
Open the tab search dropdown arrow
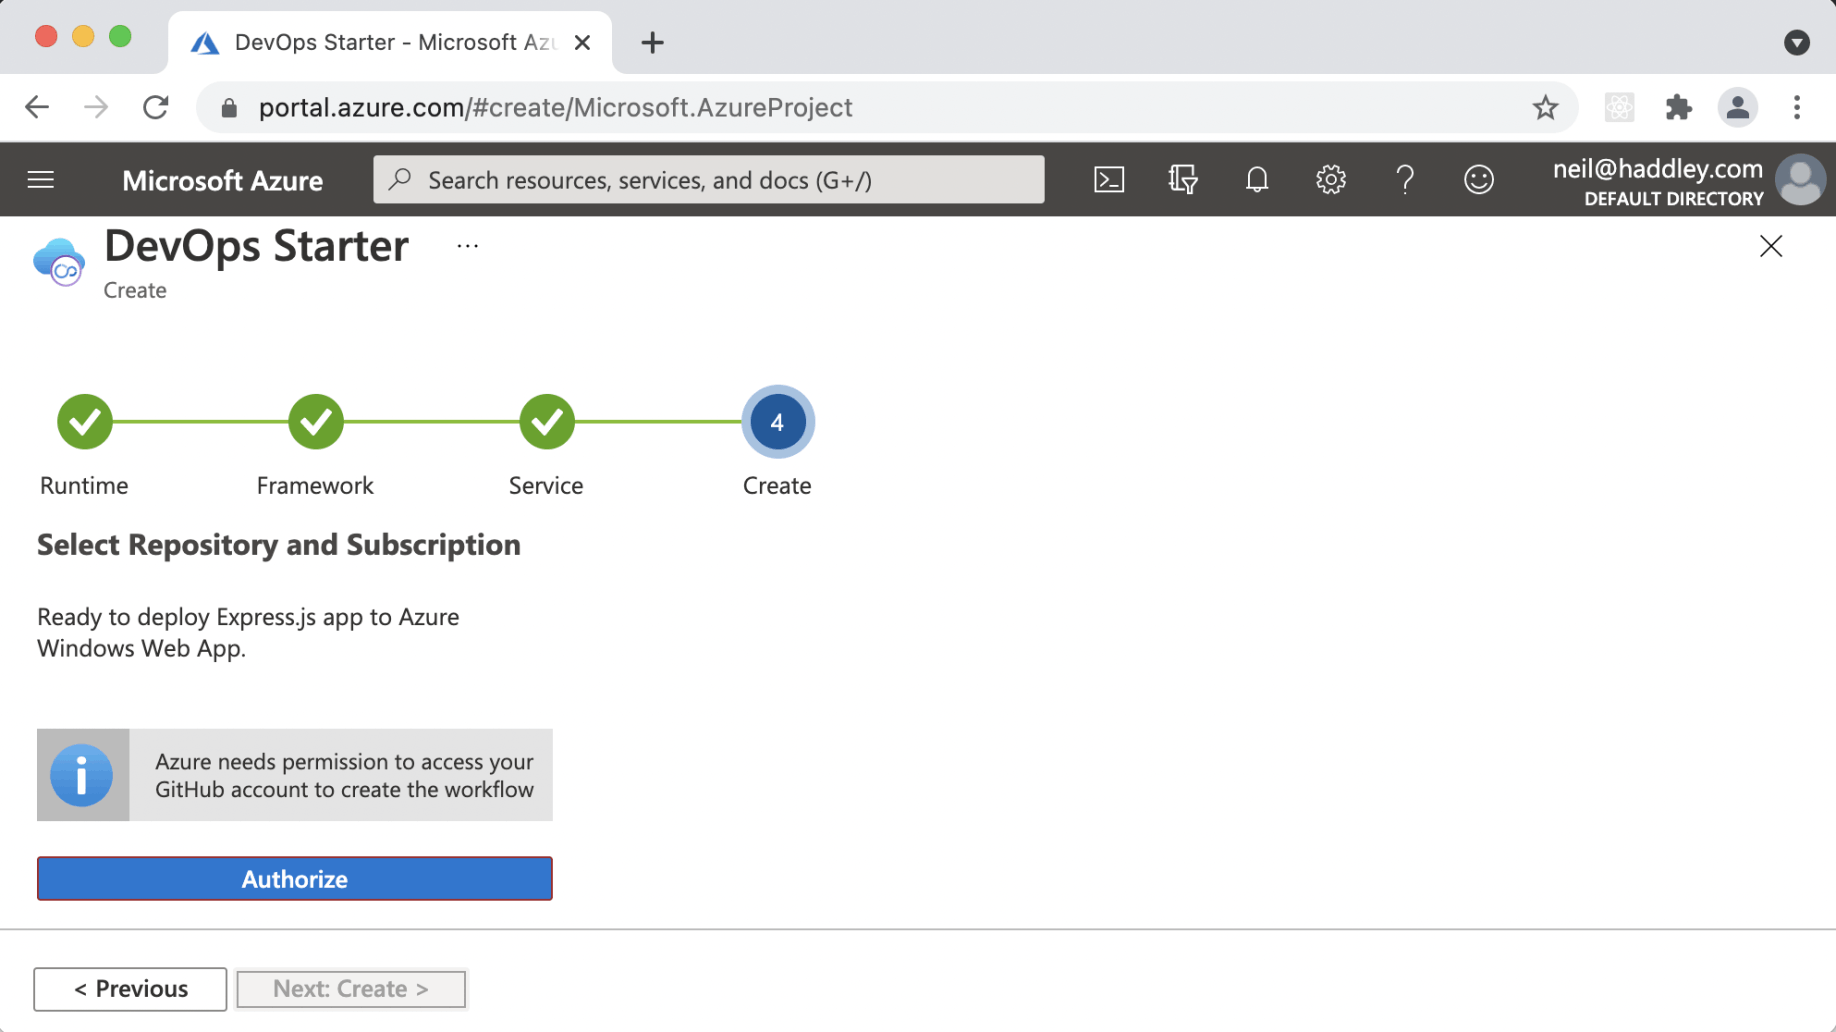point(1797,42)
